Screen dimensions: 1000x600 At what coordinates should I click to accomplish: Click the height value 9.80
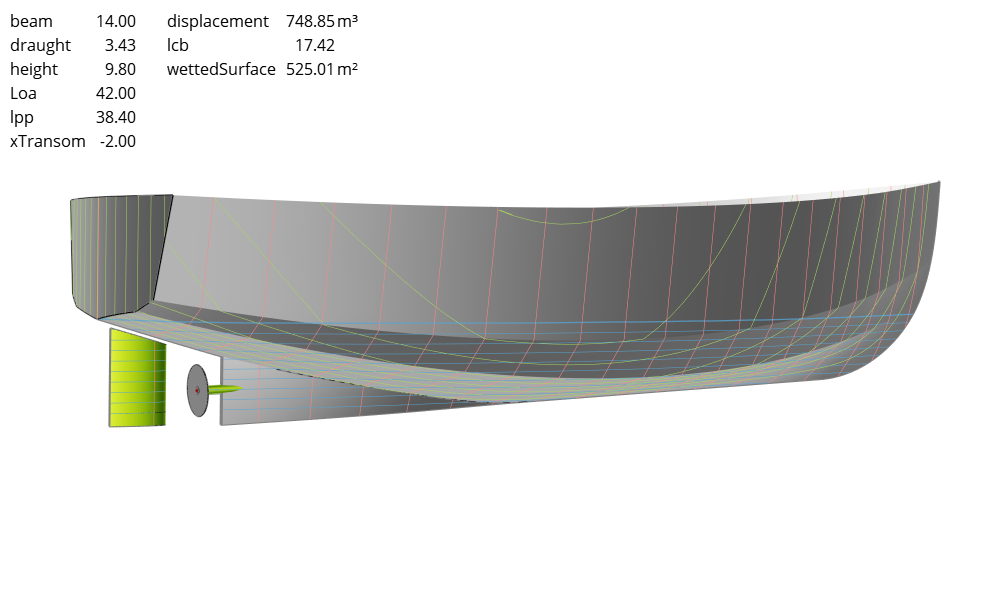point(120,69)
